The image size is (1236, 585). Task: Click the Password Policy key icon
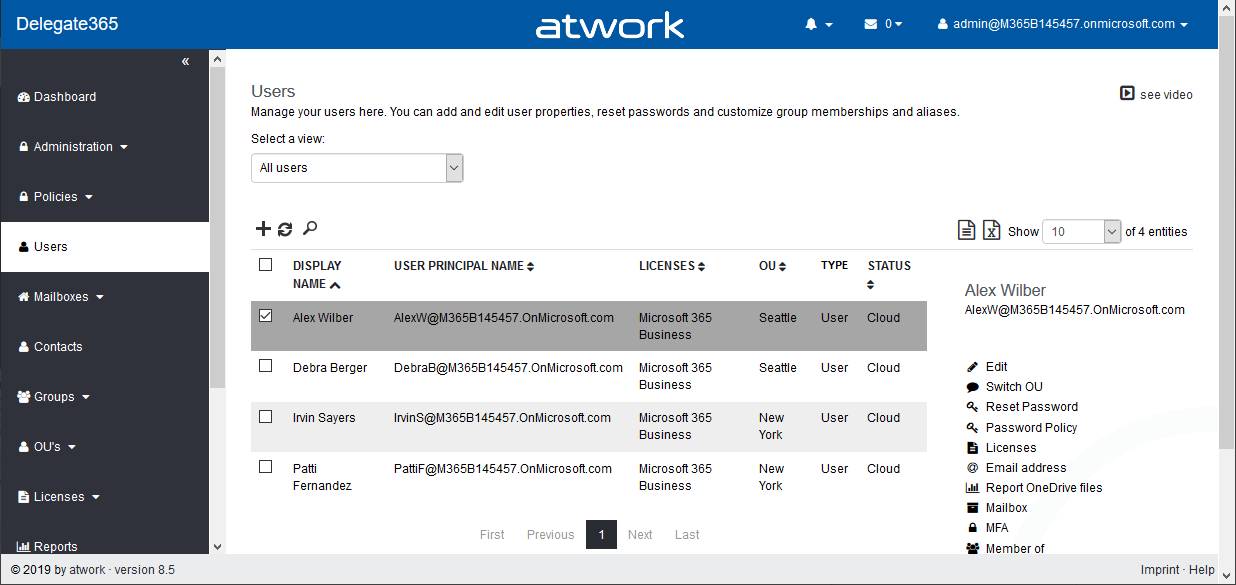click(x=972, y=427)
